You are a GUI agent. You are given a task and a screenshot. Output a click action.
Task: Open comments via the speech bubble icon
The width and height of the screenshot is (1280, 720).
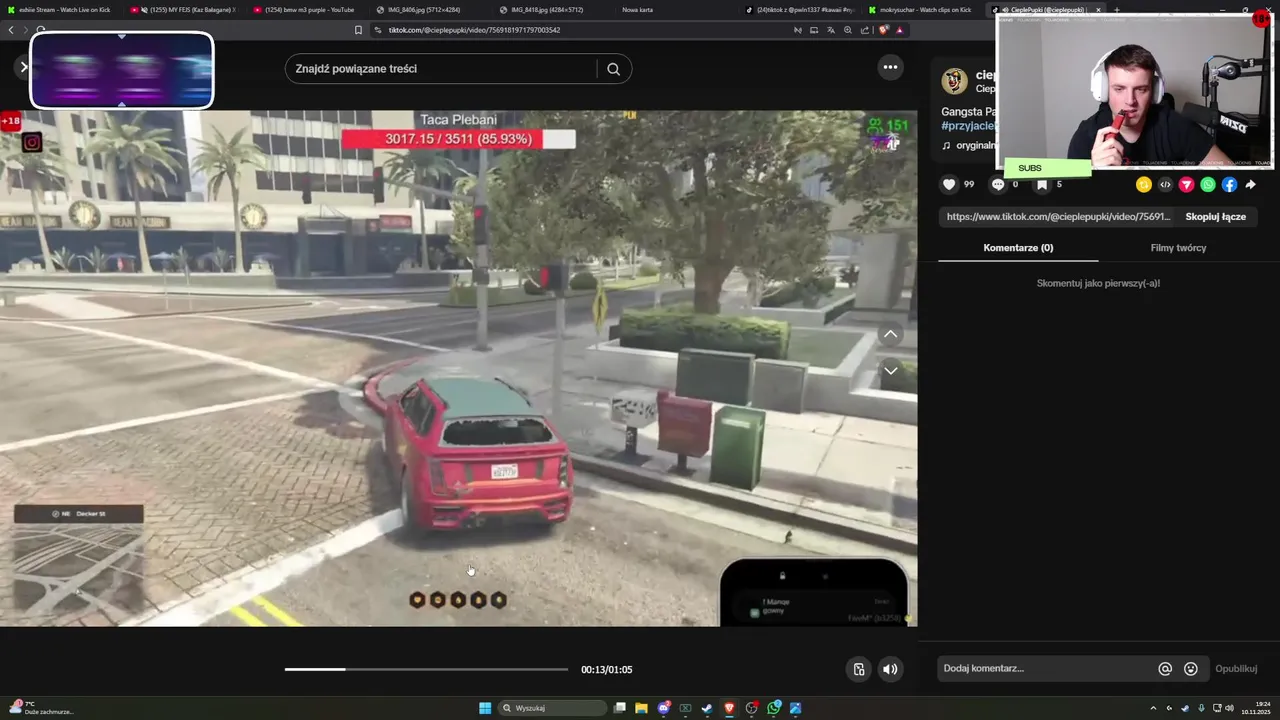click(997, 184)
